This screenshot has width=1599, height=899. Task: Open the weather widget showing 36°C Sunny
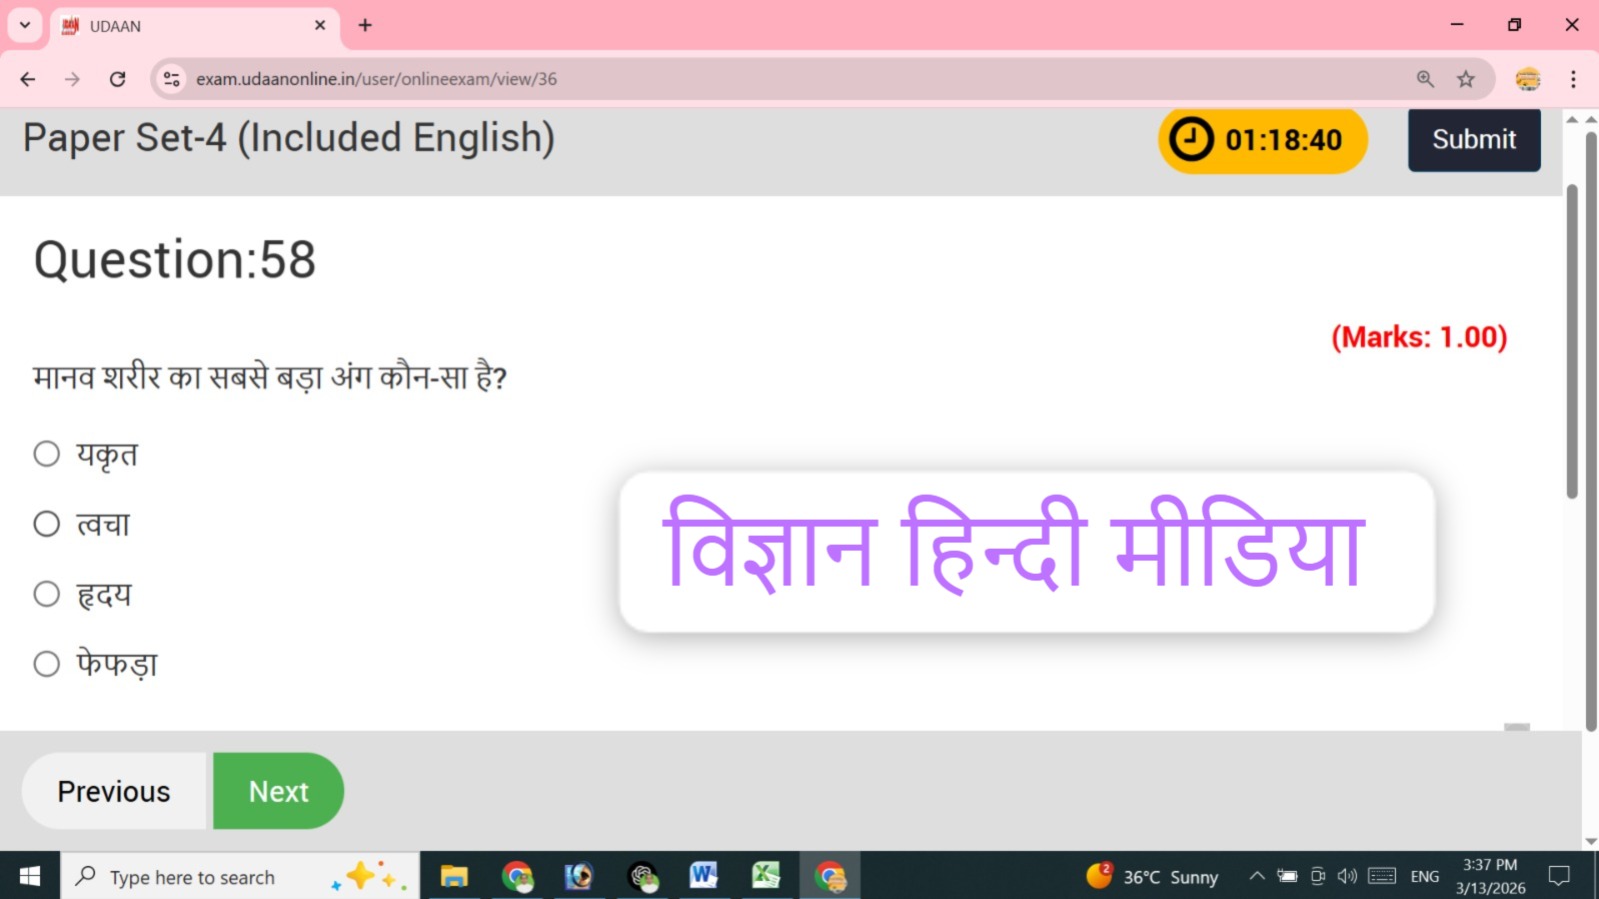click(x=1152, y=876)
